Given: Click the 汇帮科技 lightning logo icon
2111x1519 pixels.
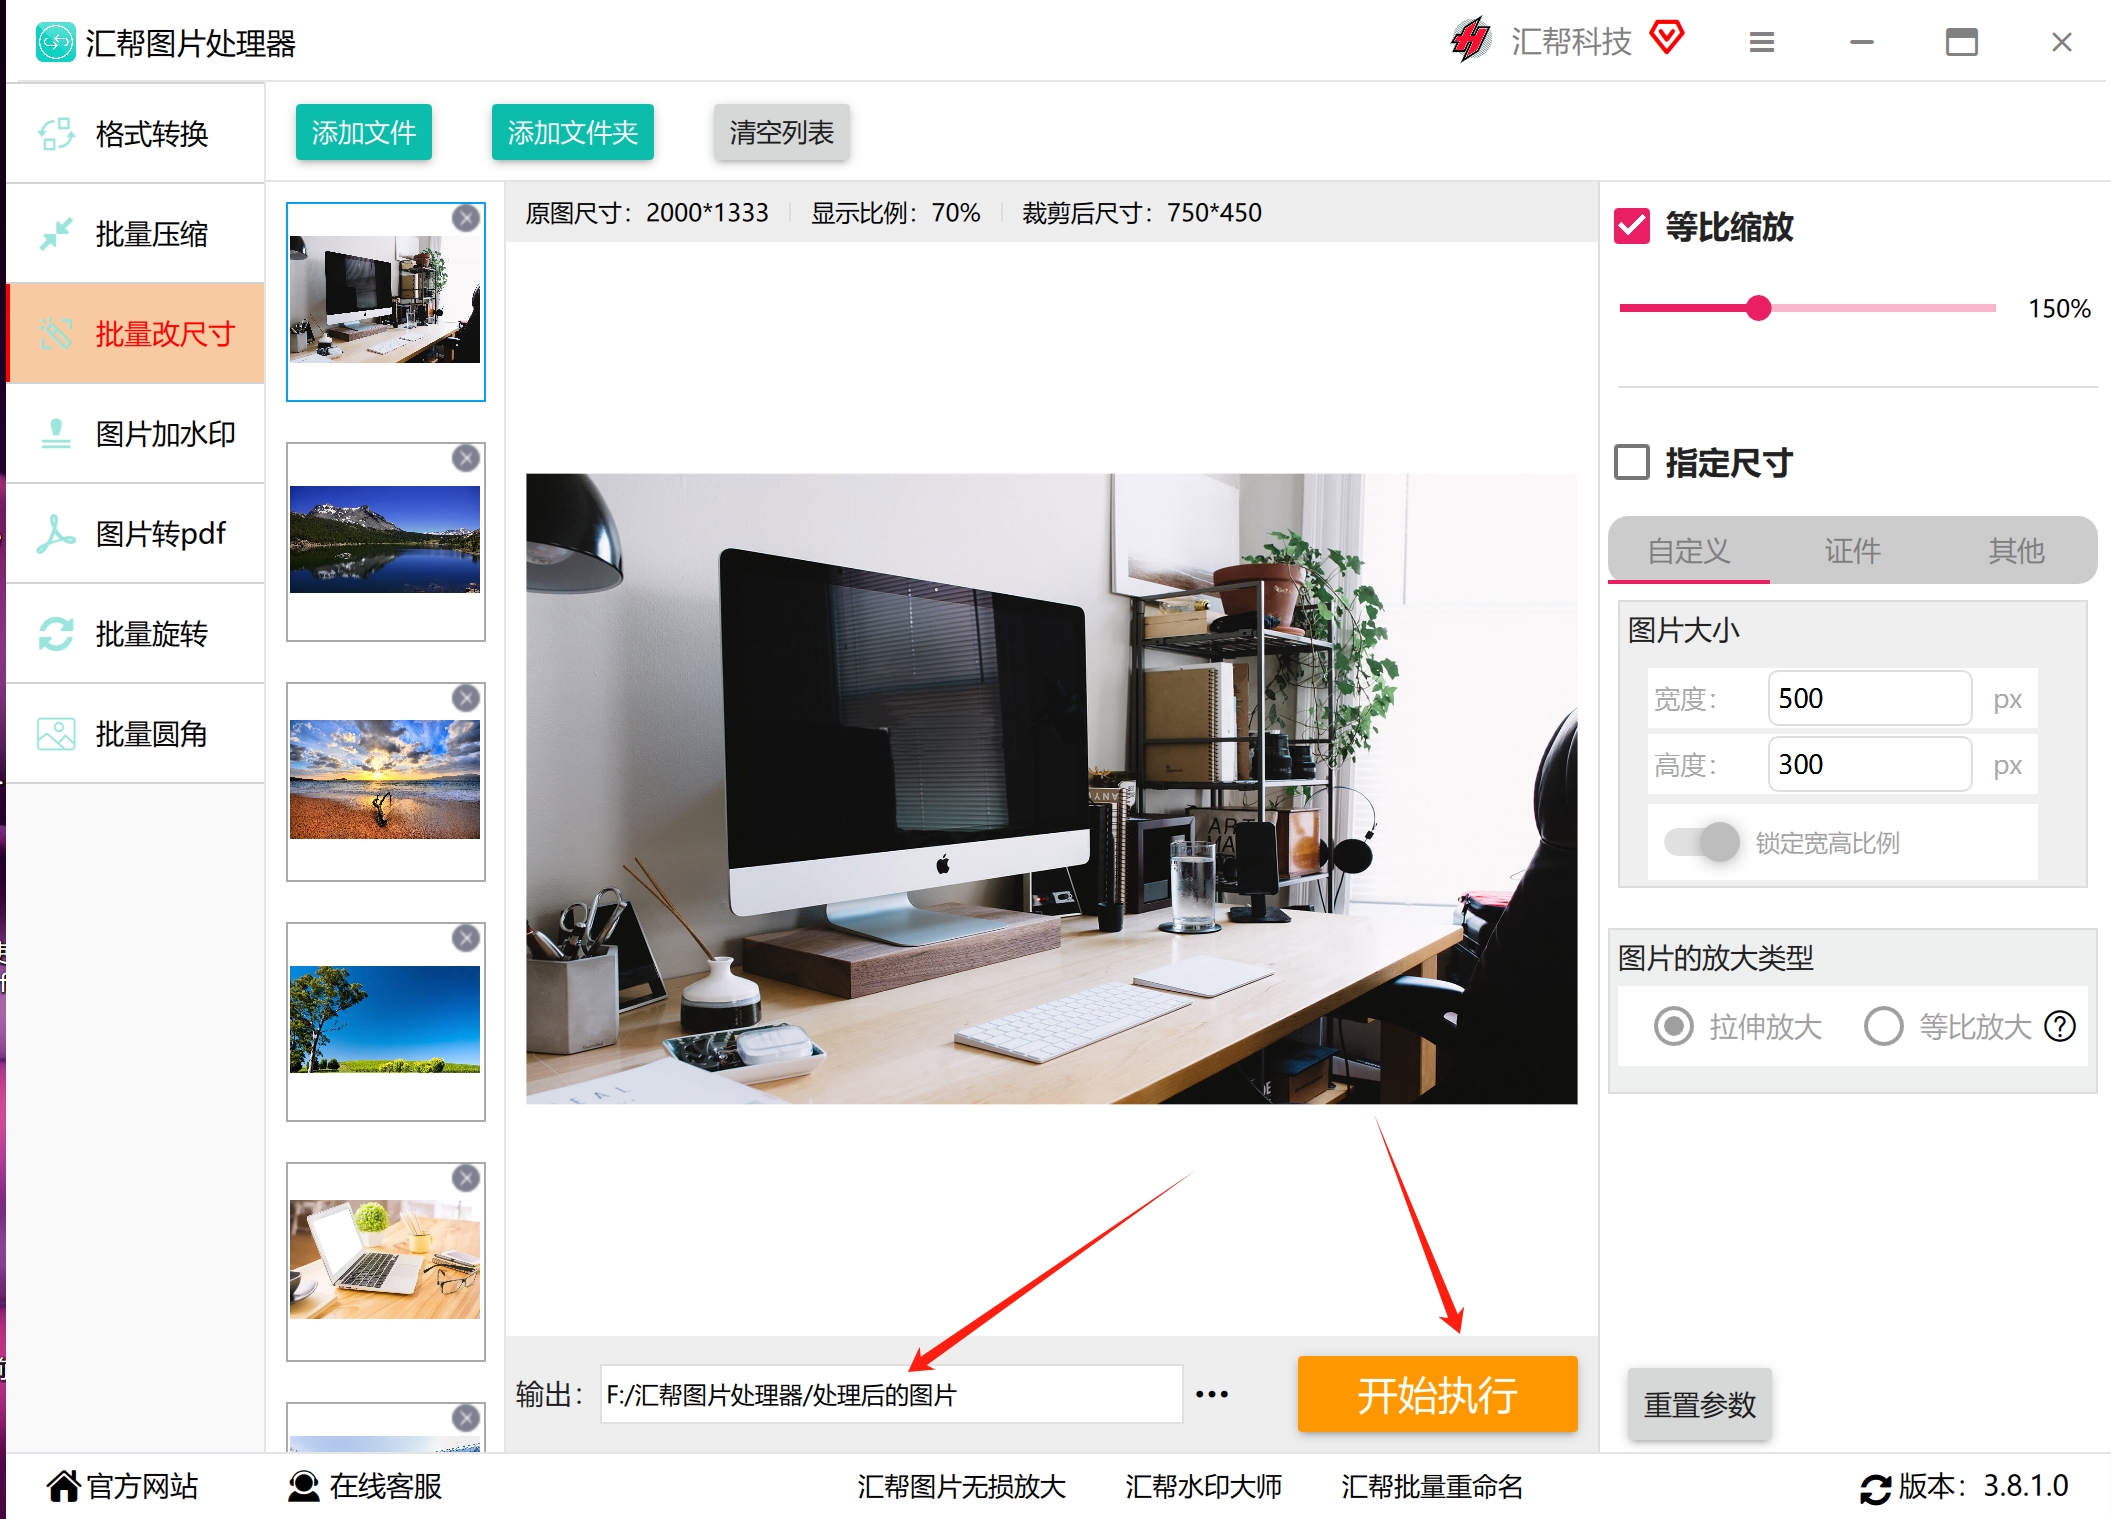Looking at the screenshot, I should pos(1470,40).
